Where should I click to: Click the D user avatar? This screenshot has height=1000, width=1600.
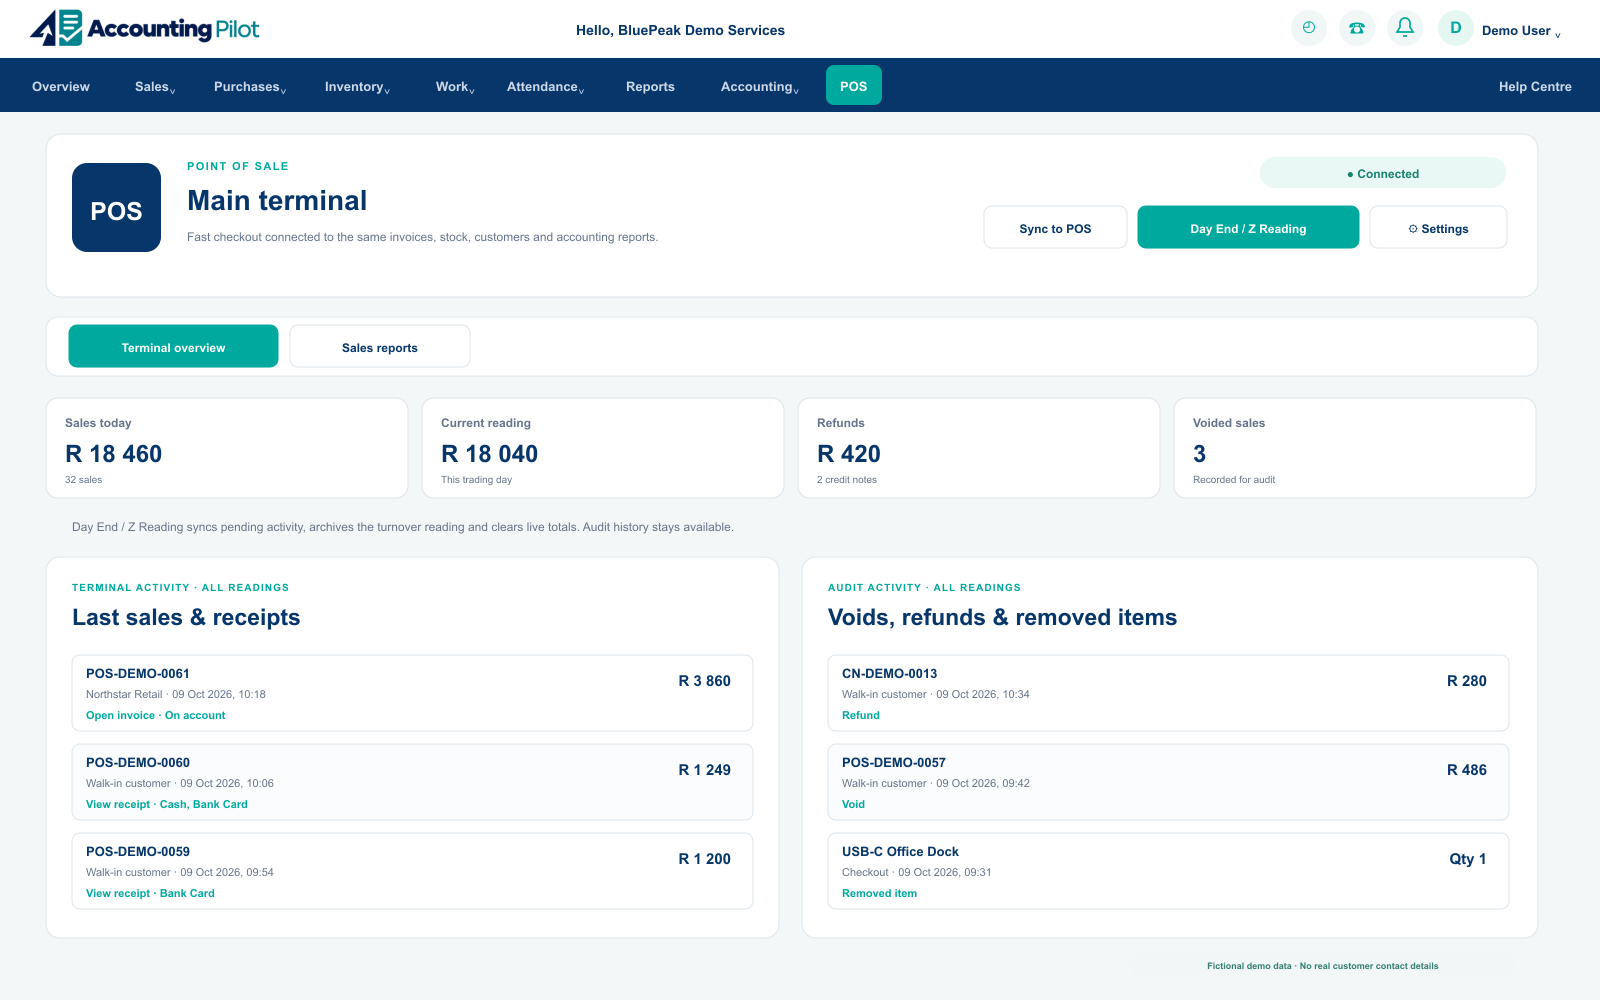pyautogui.click(x=1456, y=28)
